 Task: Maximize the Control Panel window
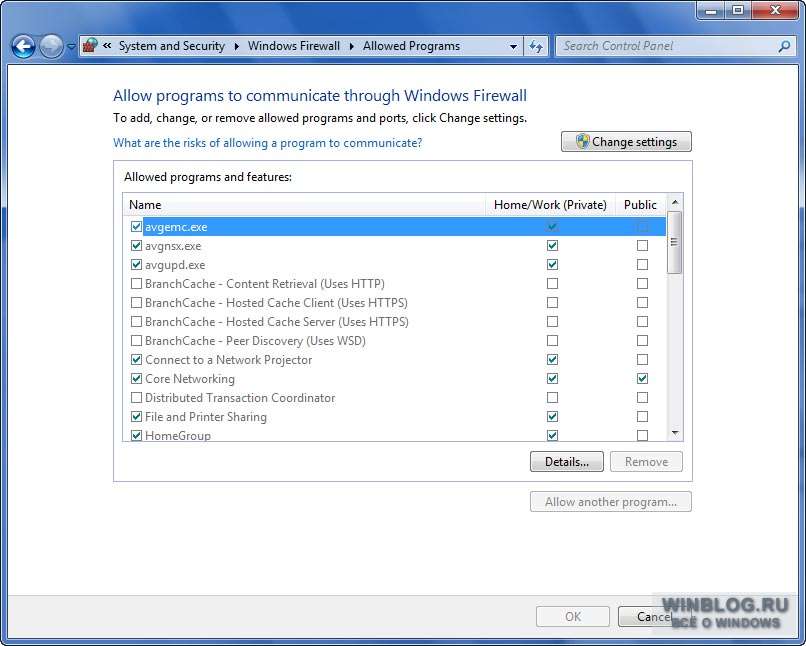pos(738,10)
